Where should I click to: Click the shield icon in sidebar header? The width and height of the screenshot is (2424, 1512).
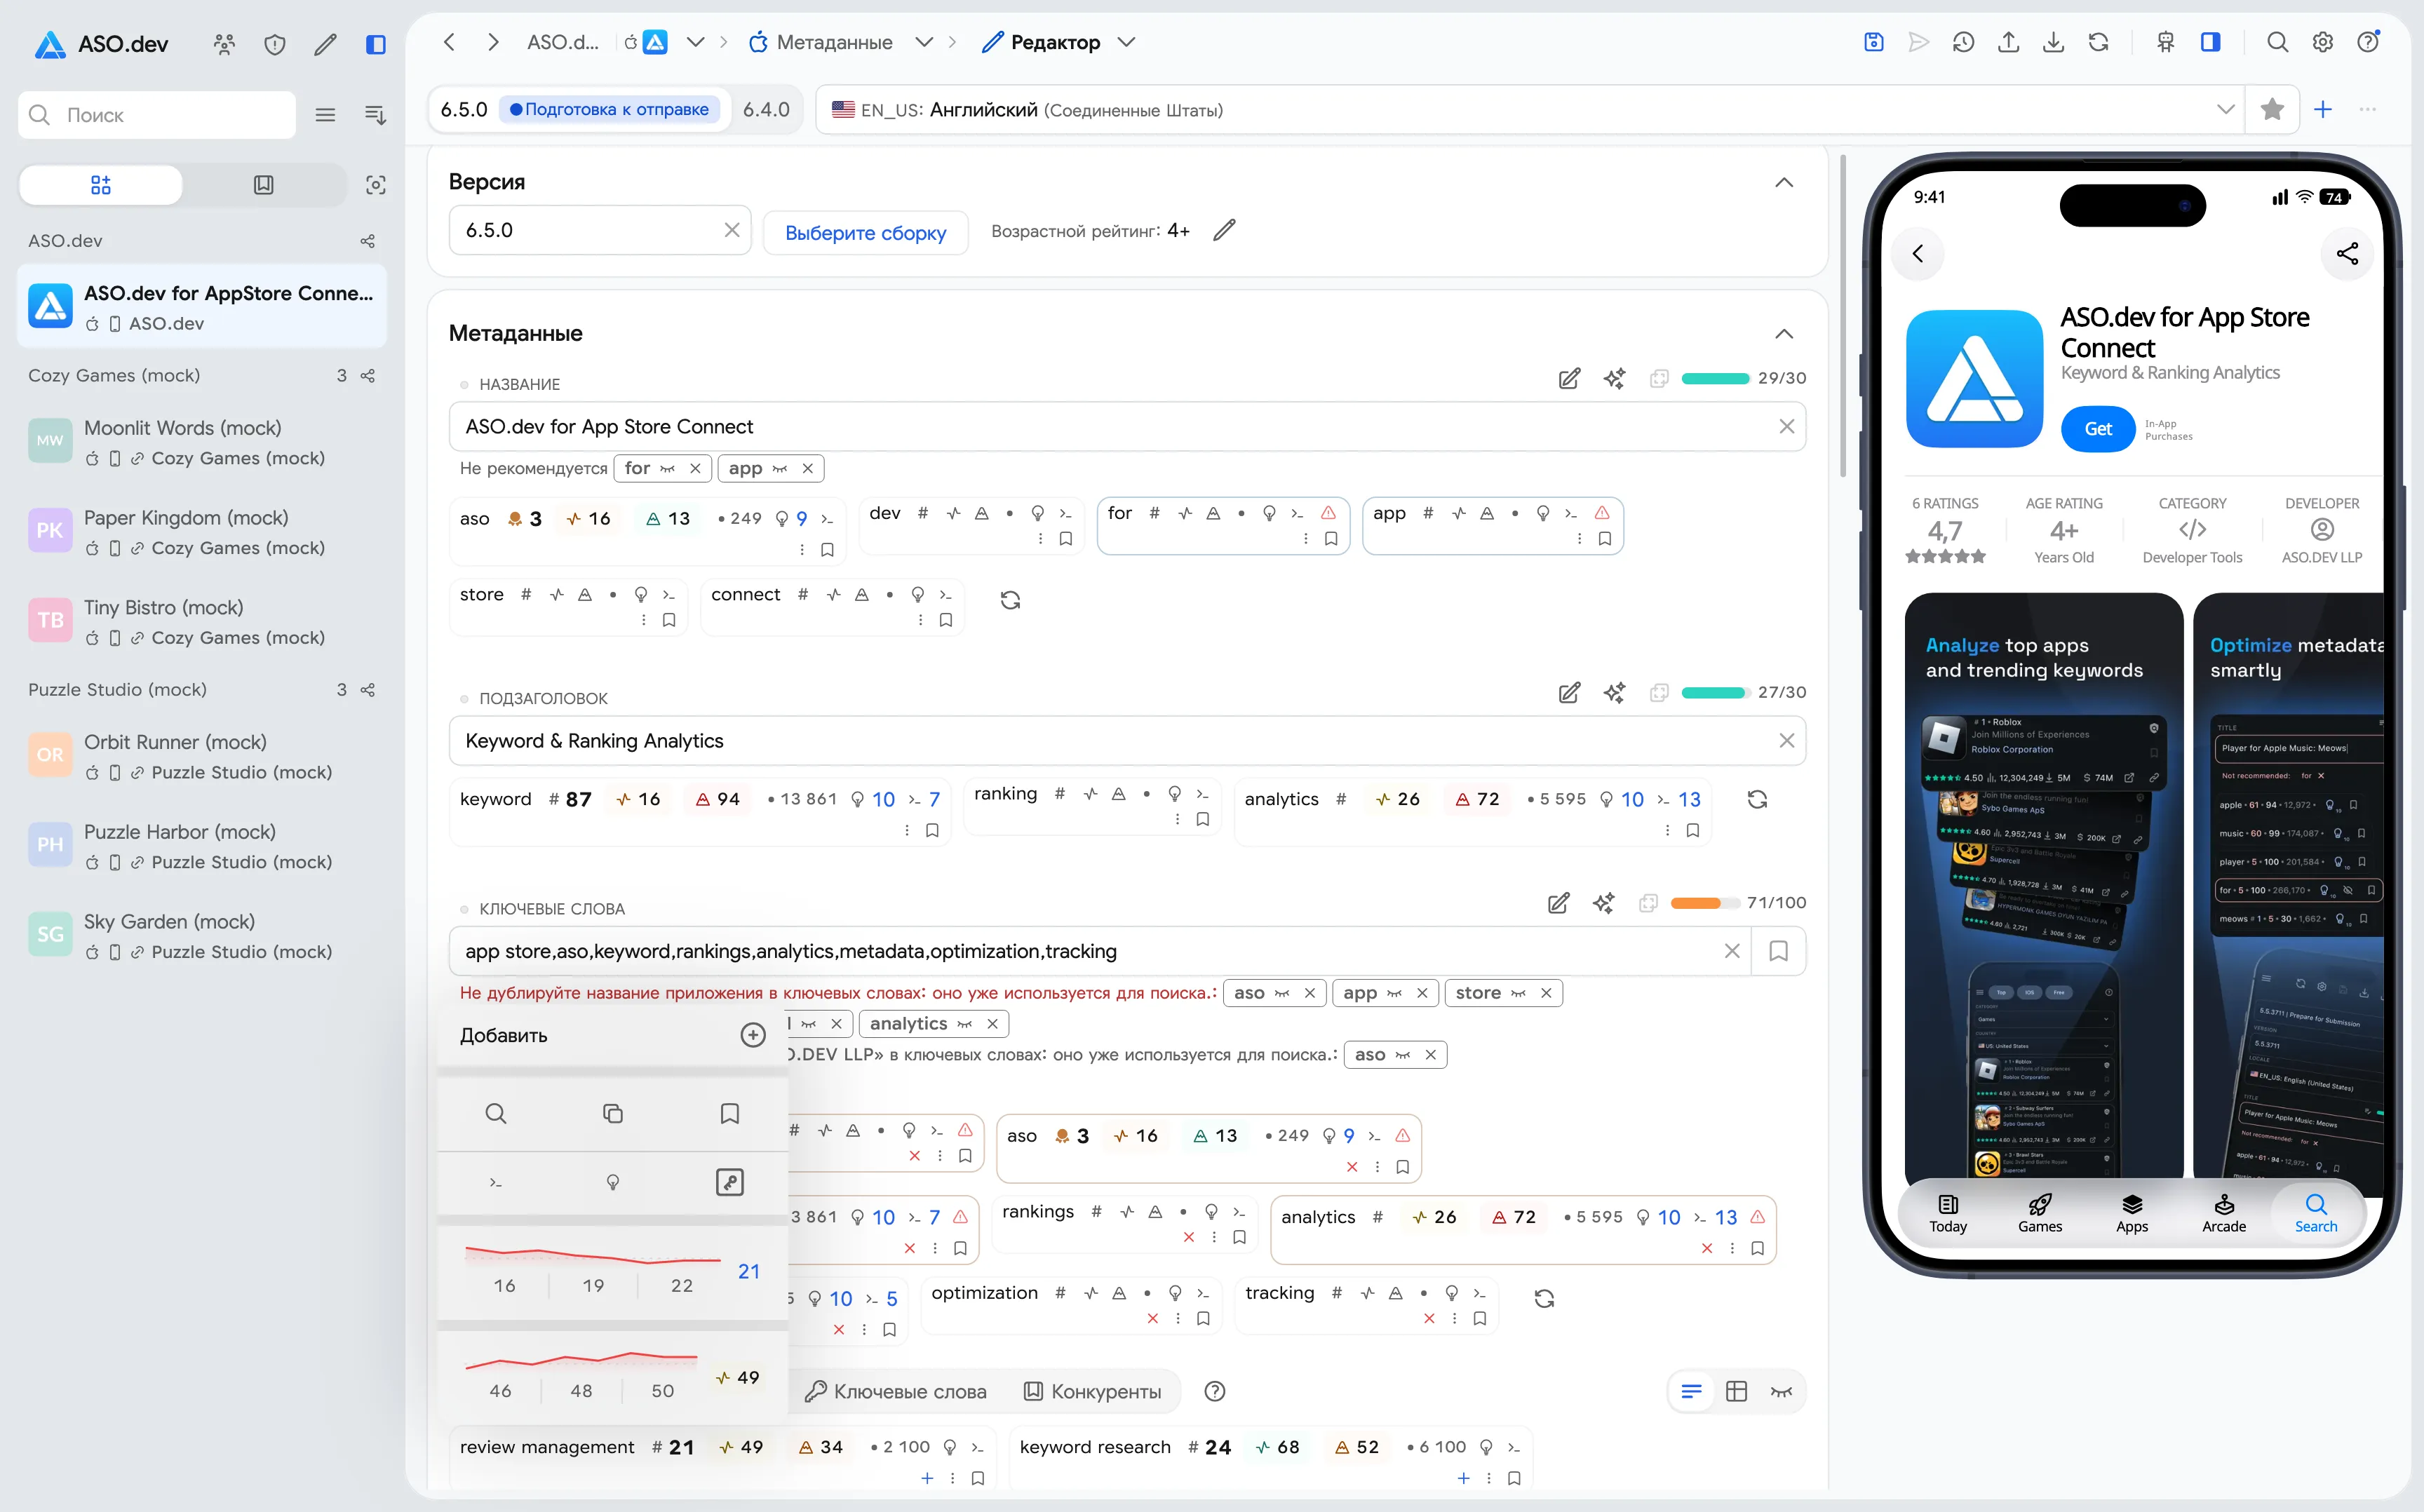(275, 44)
